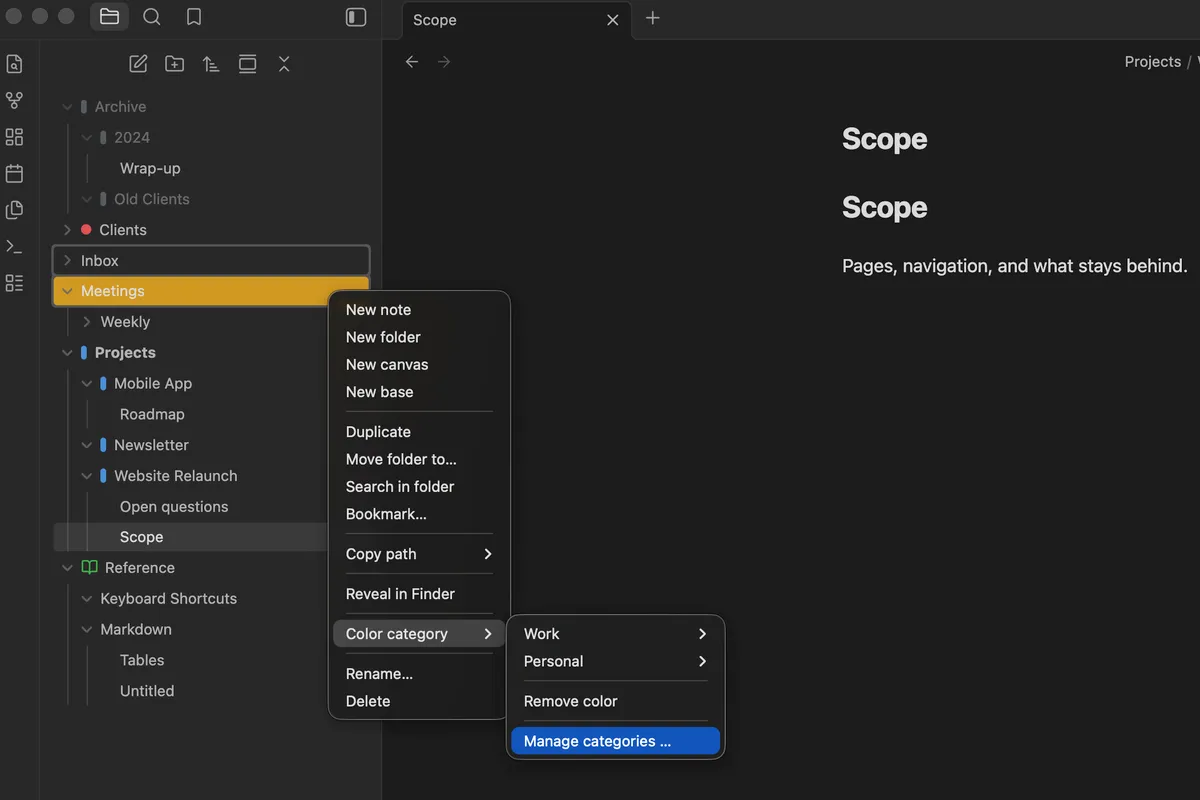This screenshot has height=800, width=1200.
Task: Select Bookmark… menu entry
Action: (419, 514)
